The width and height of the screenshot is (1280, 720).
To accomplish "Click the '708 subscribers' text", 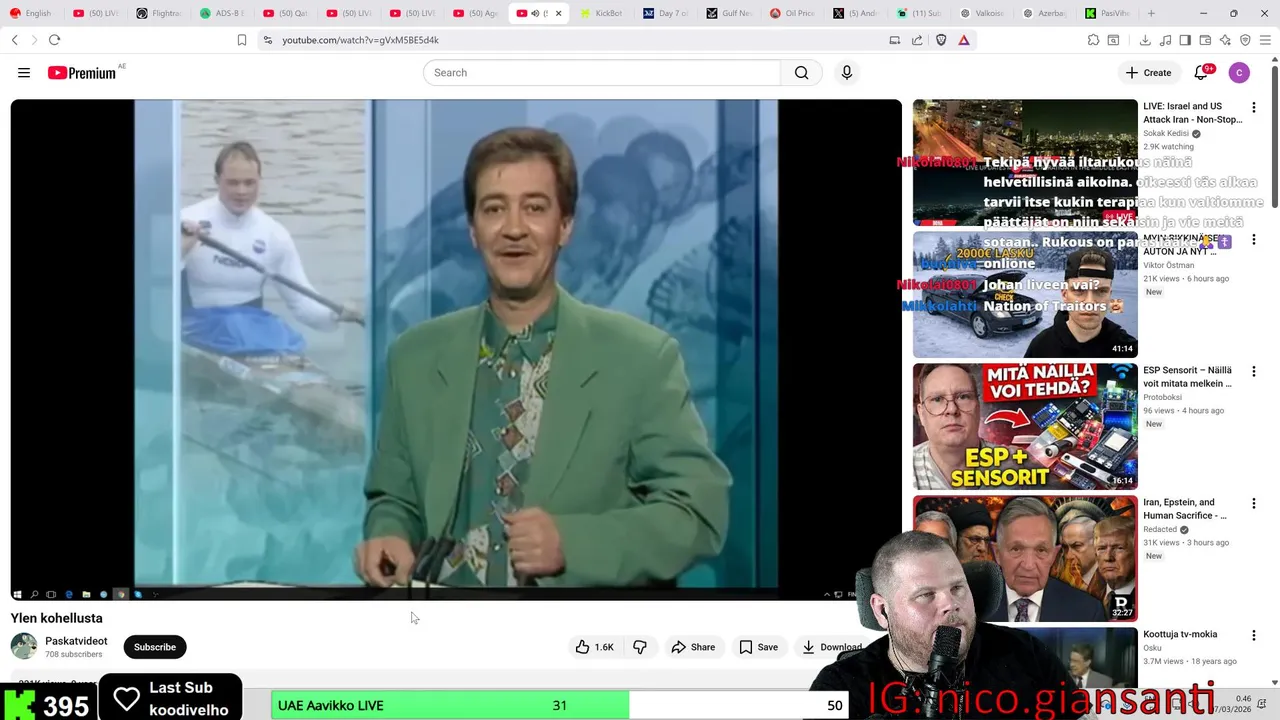I will [x=74, y=654].
